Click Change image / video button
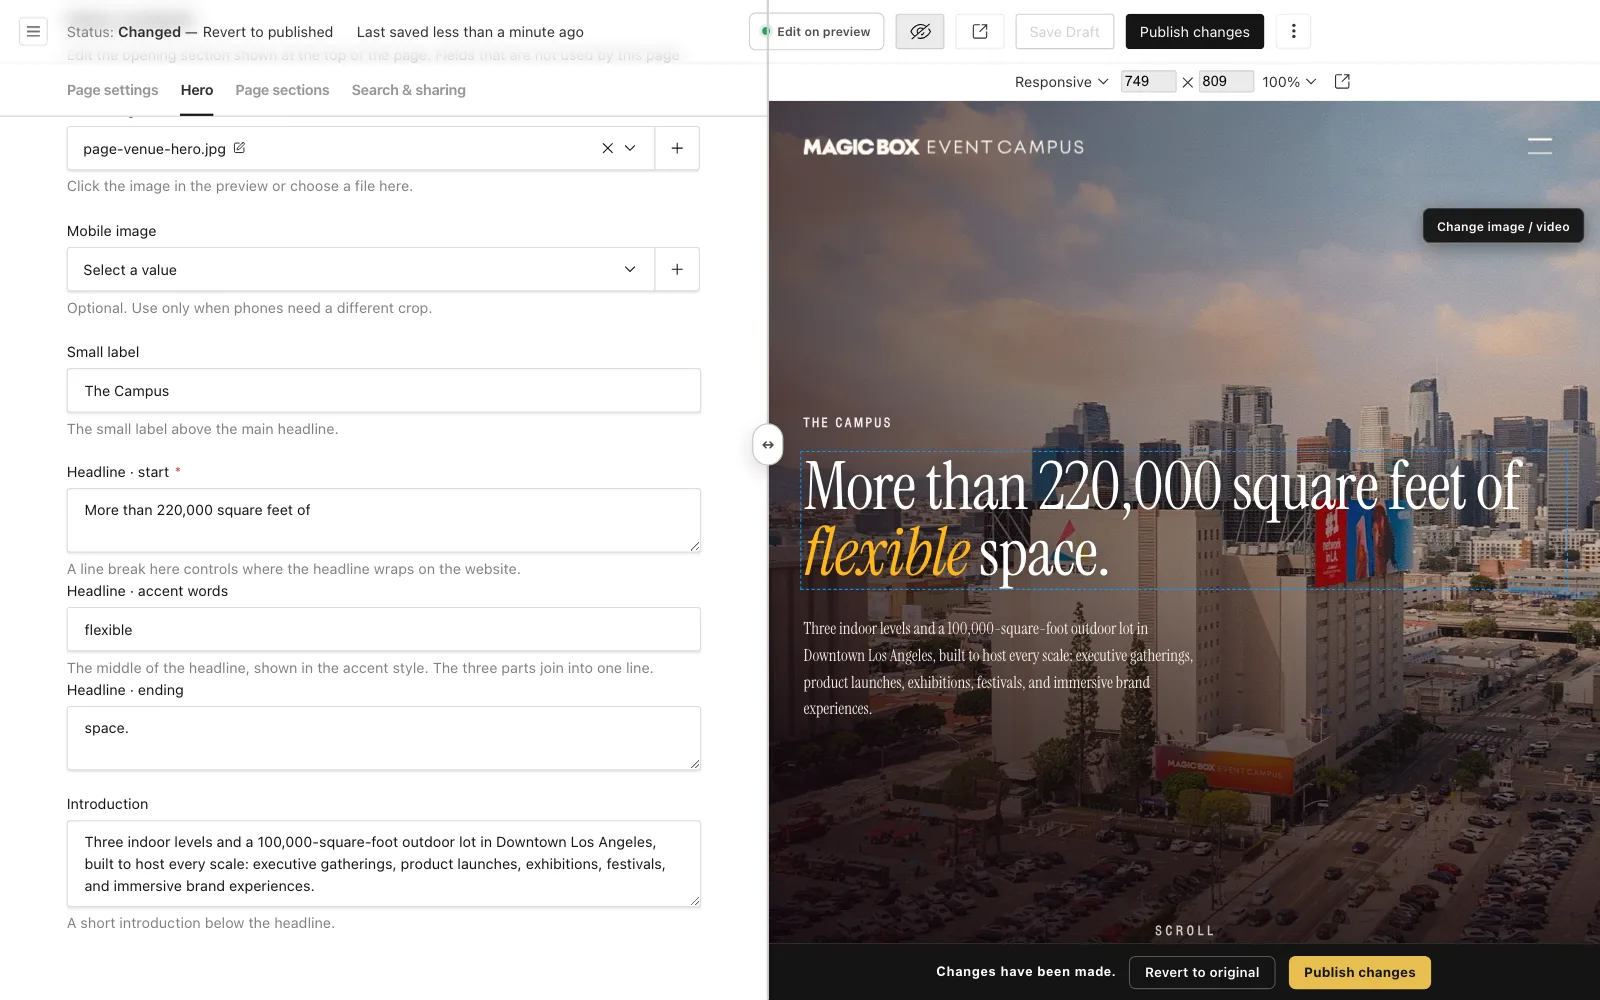This screenshot has width=1600, height=1000. tap(1503, 226)
